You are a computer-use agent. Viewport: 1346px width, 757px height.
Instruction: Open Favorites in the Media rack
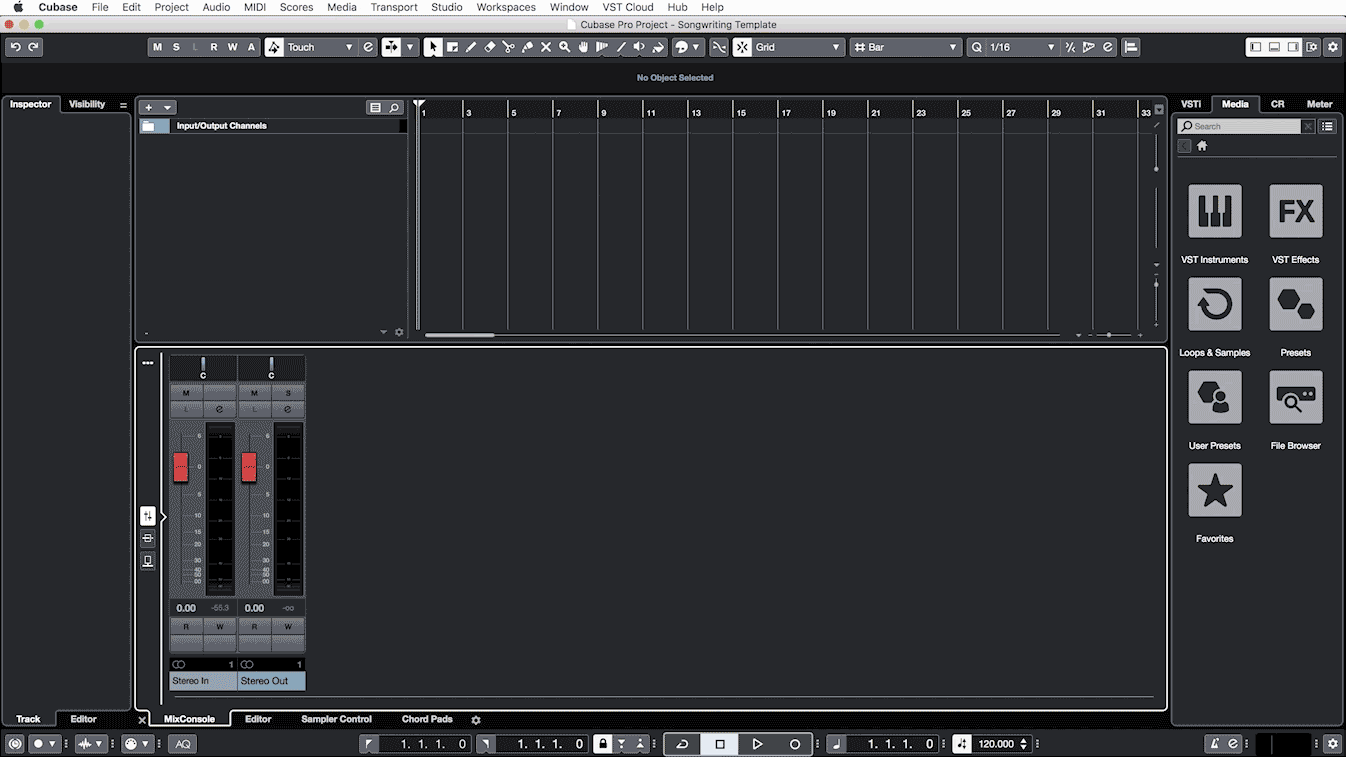coord(1214,490)
